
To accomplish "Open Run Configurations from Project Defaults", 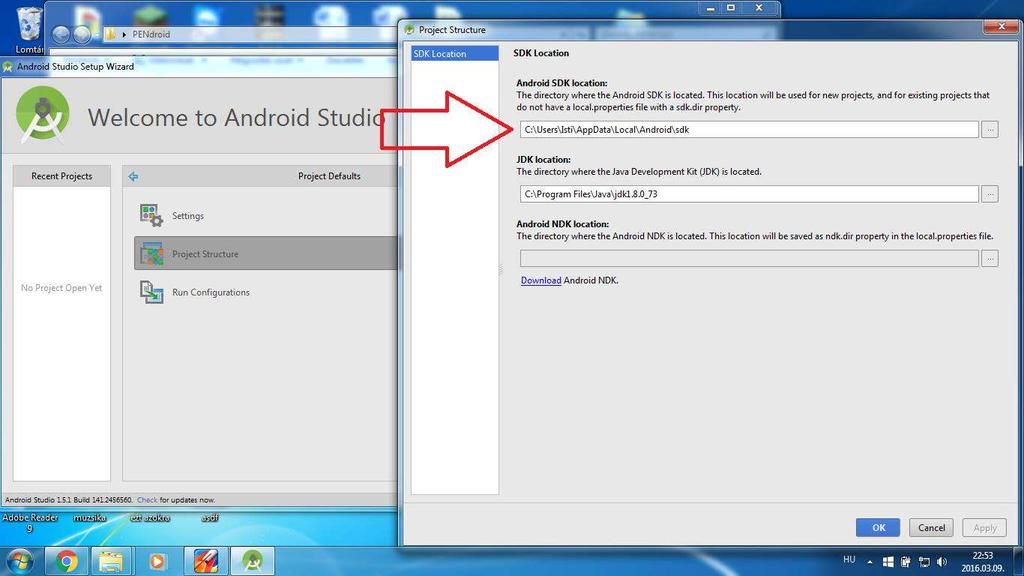I will [x=210, y=292].
